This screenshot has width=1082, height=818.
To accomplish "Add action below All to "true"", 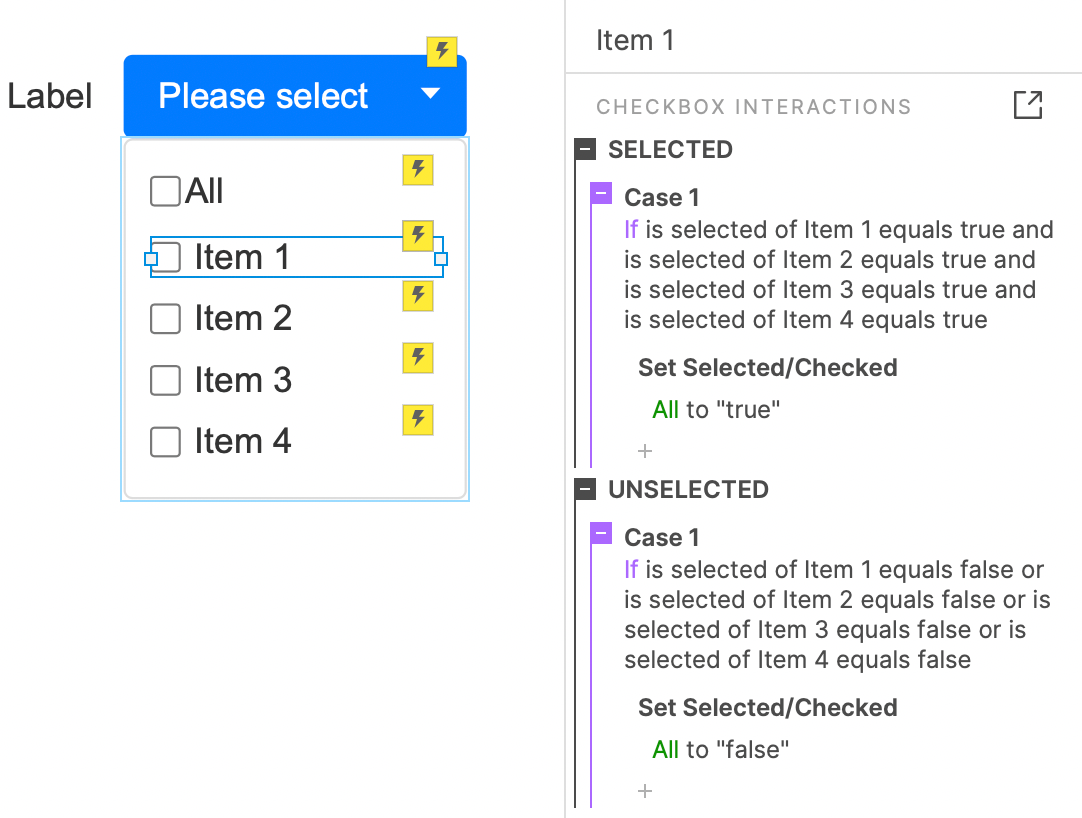I will [x=645, y=451].
